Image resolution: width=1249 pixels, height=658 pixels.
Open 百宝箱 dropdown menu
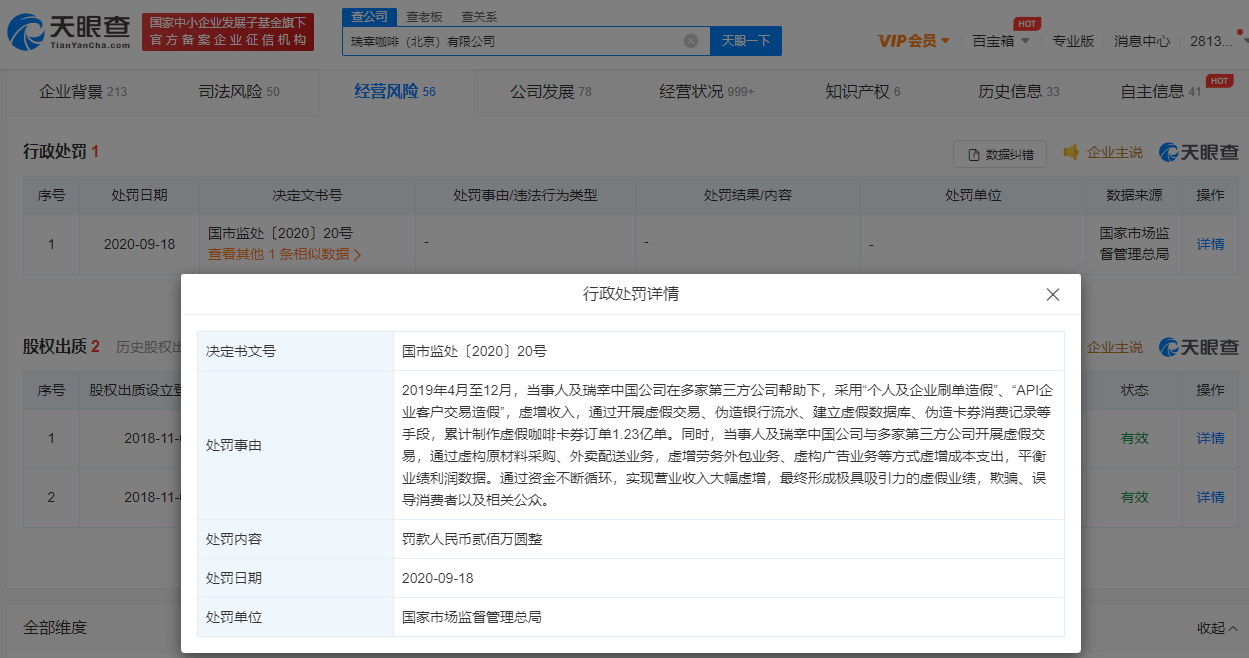click(1000, 41)
